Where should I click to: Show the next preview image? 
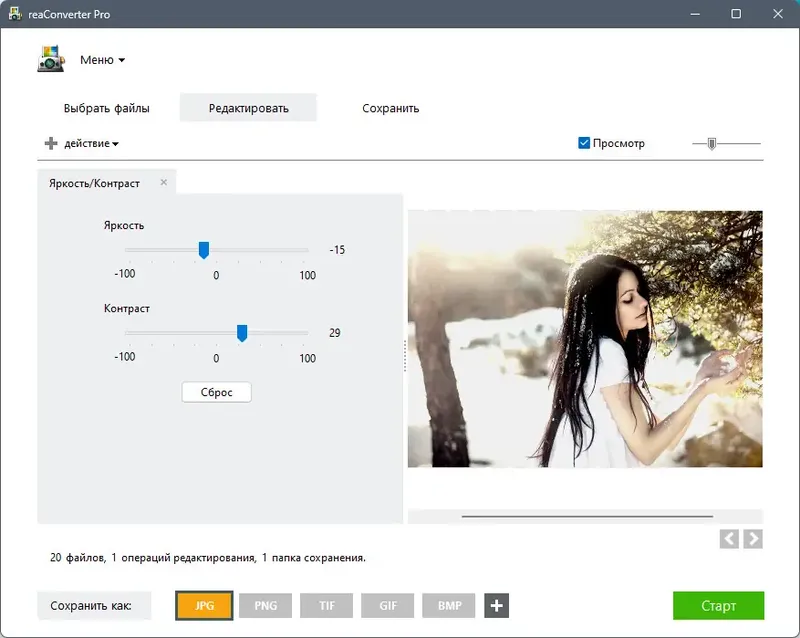pos(753,538)
